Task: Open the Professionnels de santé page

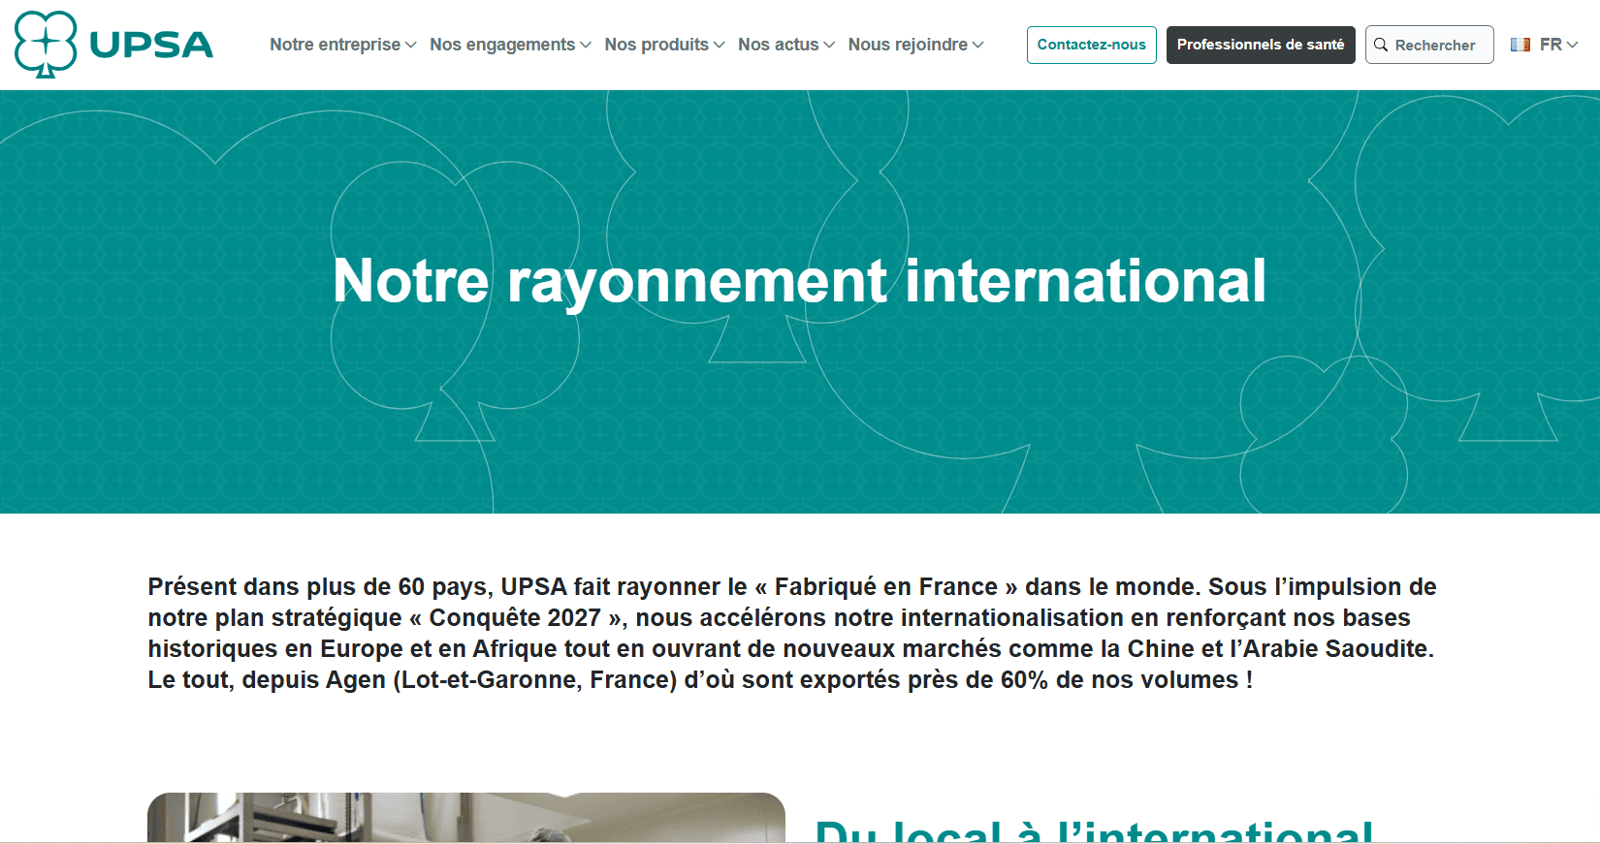Action: pos(1261,45)
